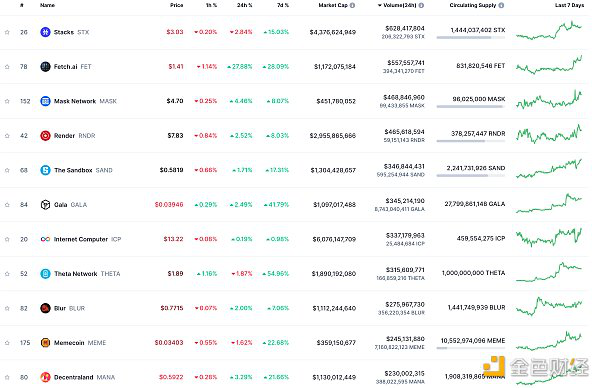The image size is (600, 388).
Task: Sort table by Price column header
Action: (176, 5)
